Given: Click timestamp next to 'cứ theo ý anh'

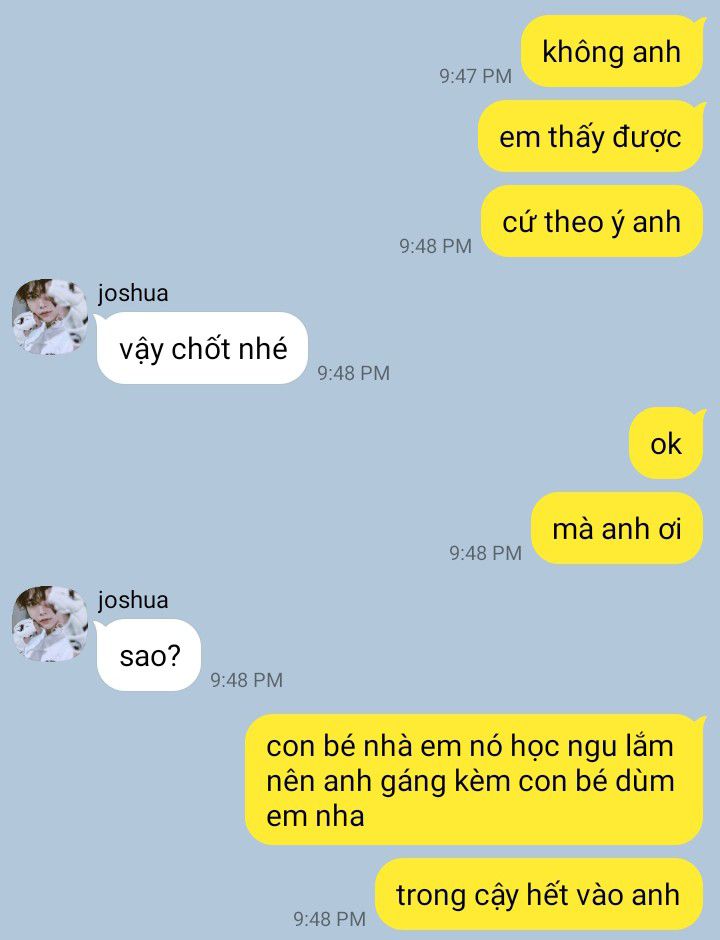Looking at the screenshot, I should (x=436, y=246).
